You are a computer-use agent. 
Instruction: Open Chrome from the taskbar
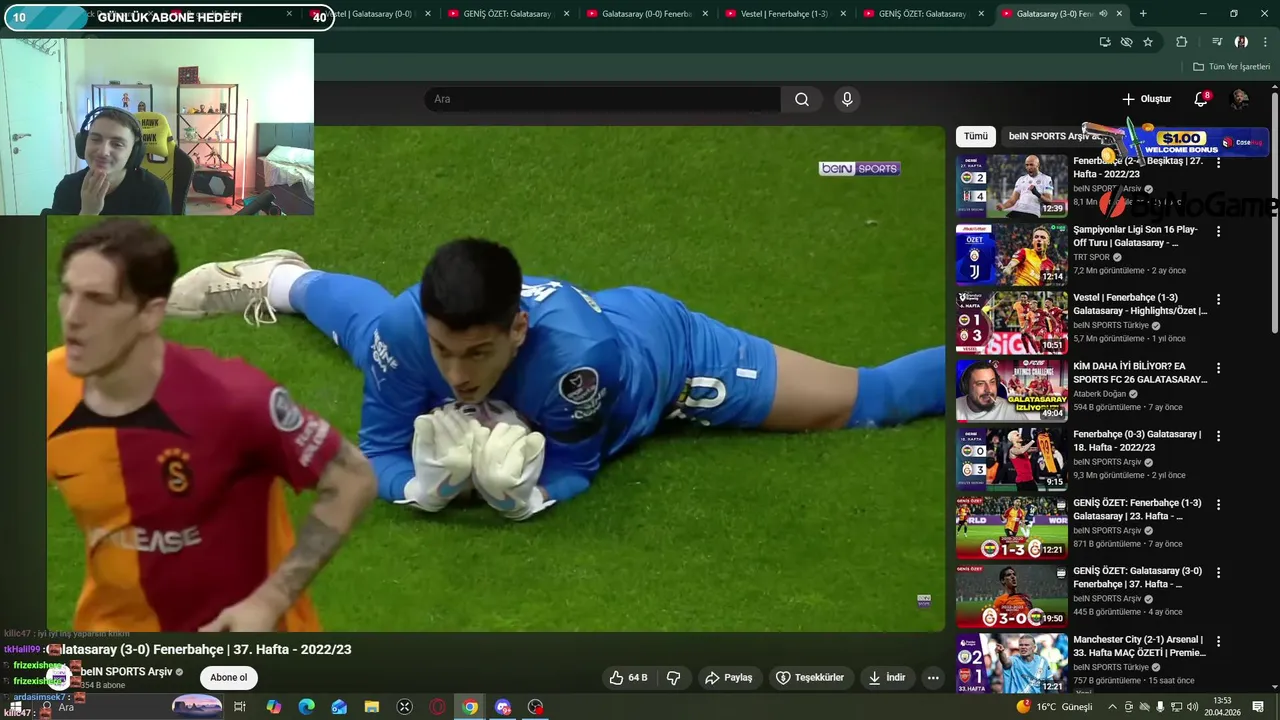click(x=470, y=707)
